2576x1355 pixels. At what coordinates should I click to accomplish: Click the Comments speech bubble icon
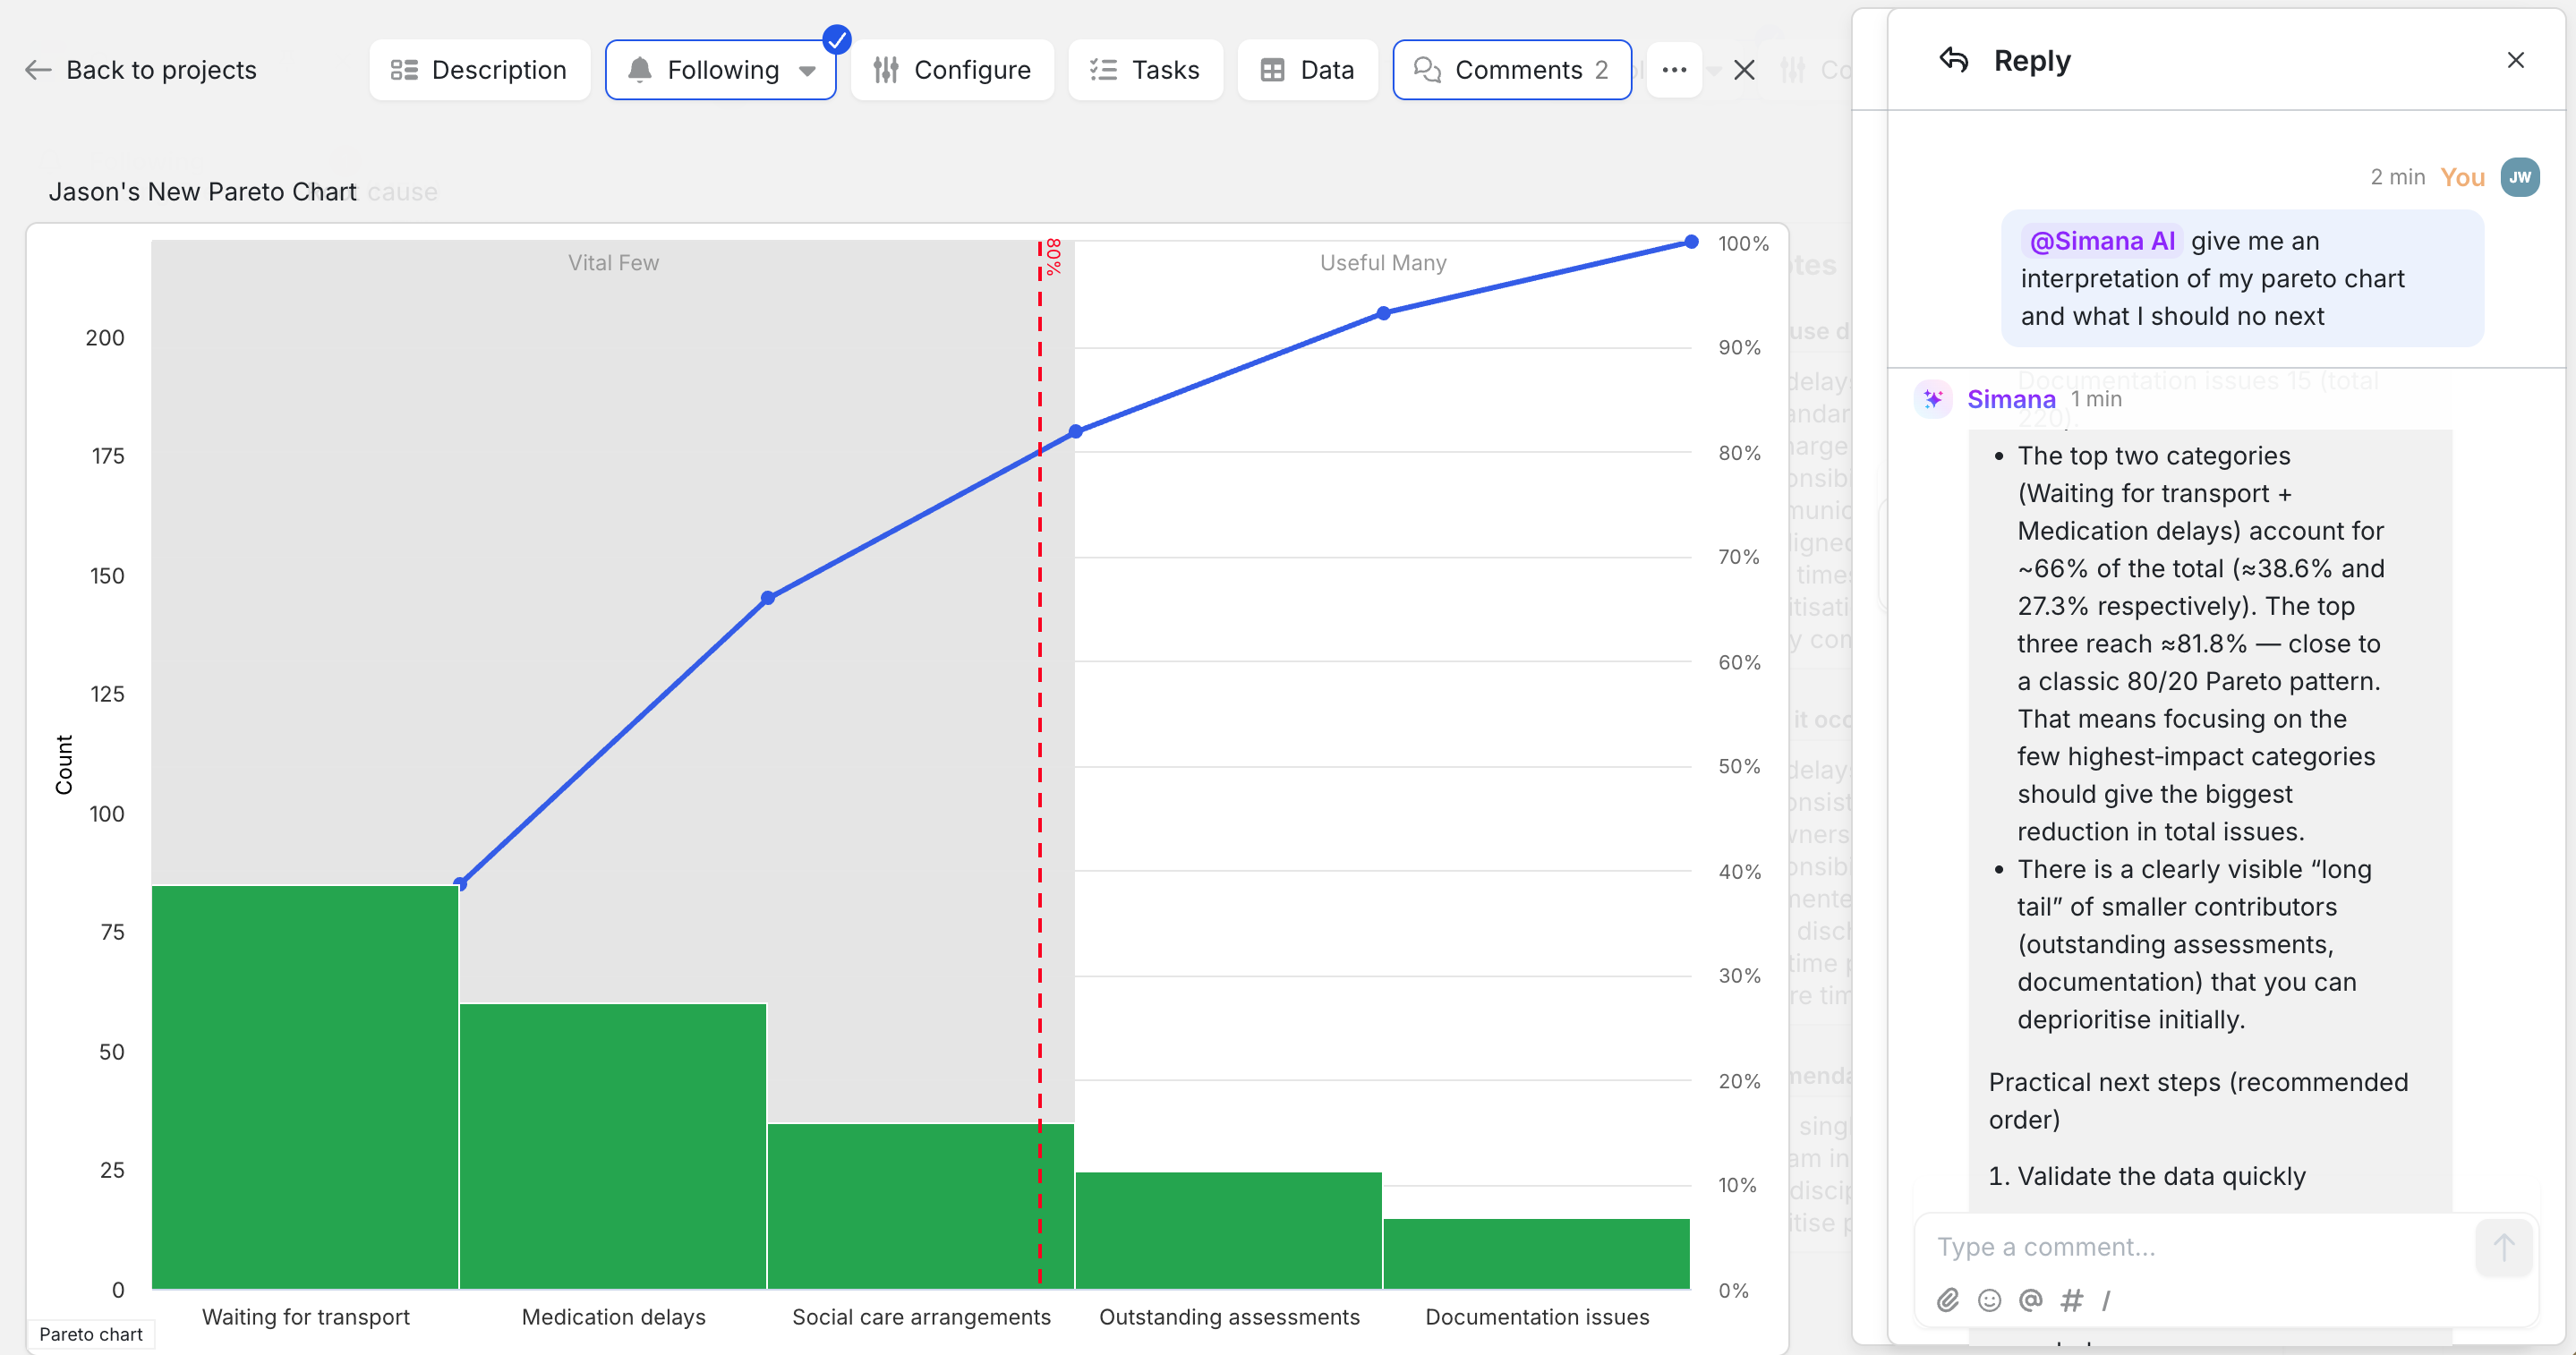coord(1427,70)
